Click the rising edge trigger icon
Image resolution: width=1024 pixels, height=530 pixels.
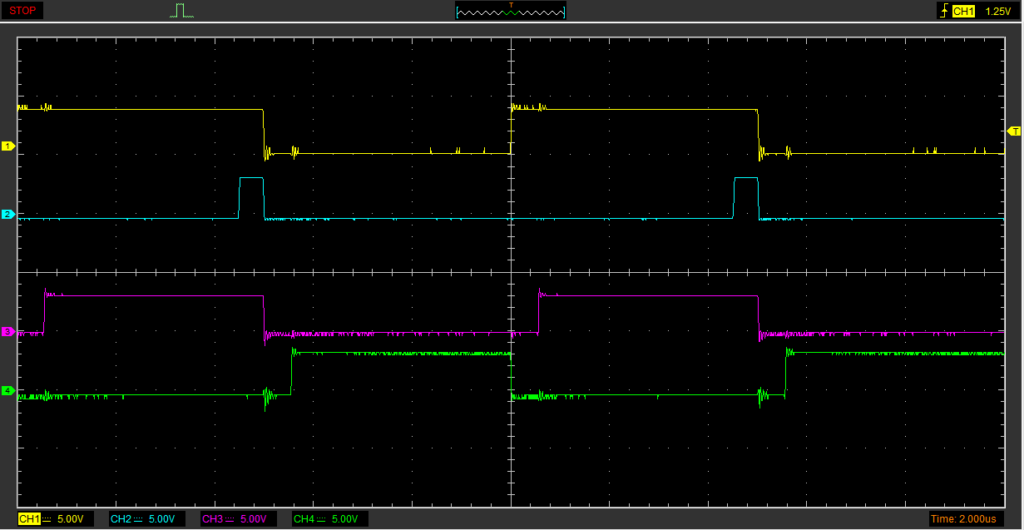click(x=942, y=11)
